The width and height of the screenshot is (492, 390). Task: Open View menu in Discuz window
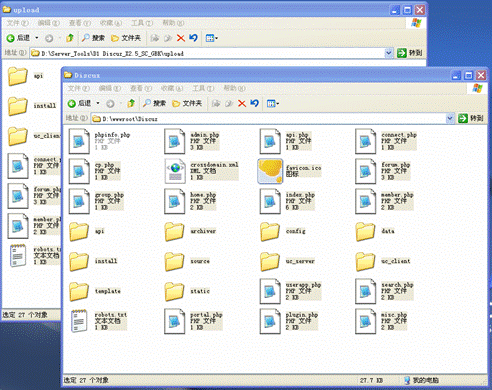coord(141,88)
